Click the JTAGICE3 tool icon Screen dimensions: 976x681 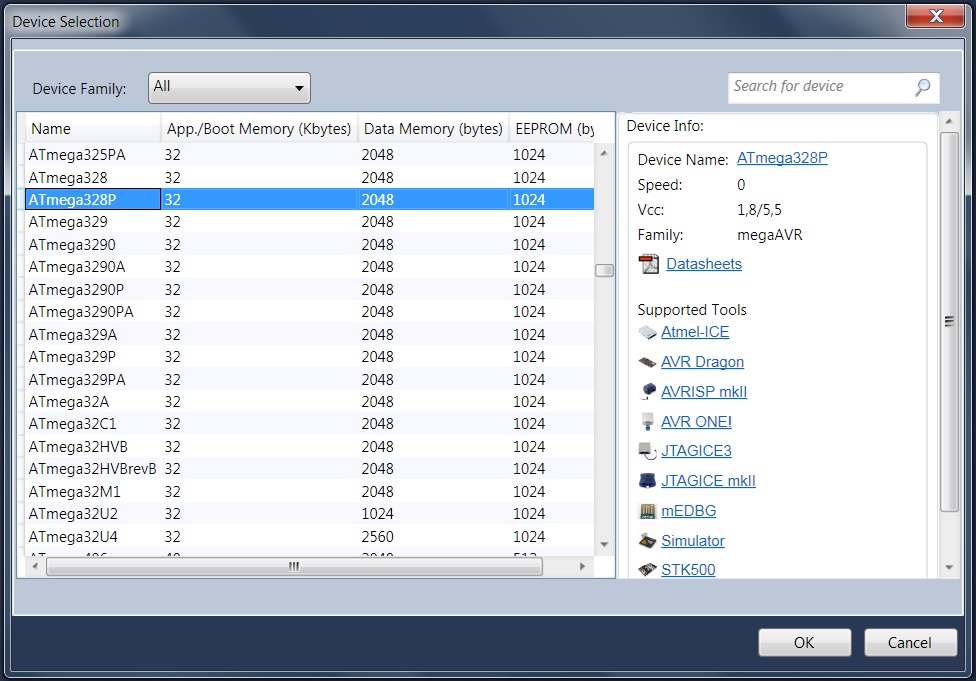(x=647, y=451)
